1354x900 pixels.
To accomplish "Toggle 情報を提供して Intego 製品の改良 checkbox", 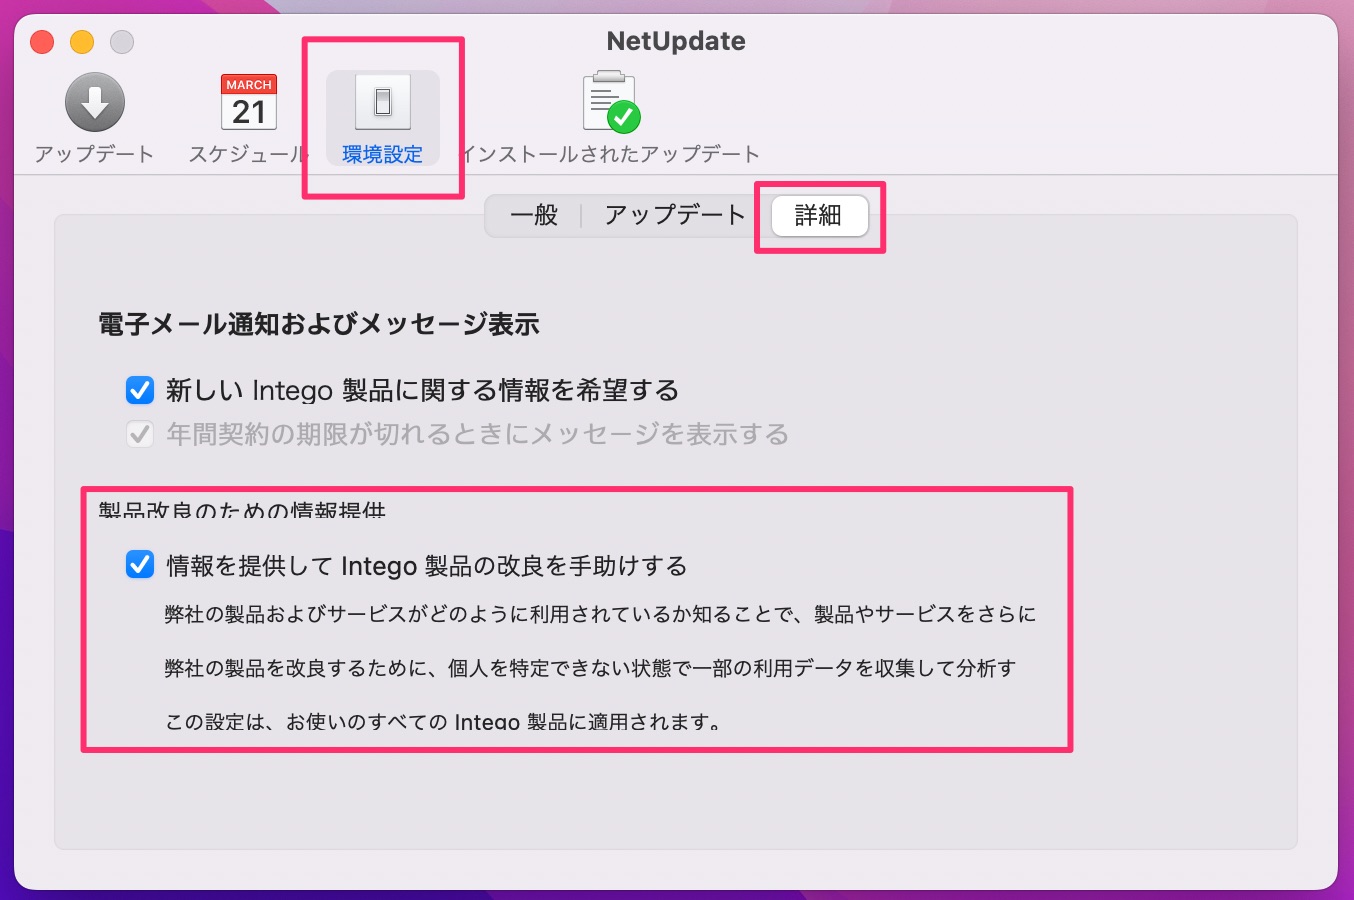I will (x=140, y=565).
